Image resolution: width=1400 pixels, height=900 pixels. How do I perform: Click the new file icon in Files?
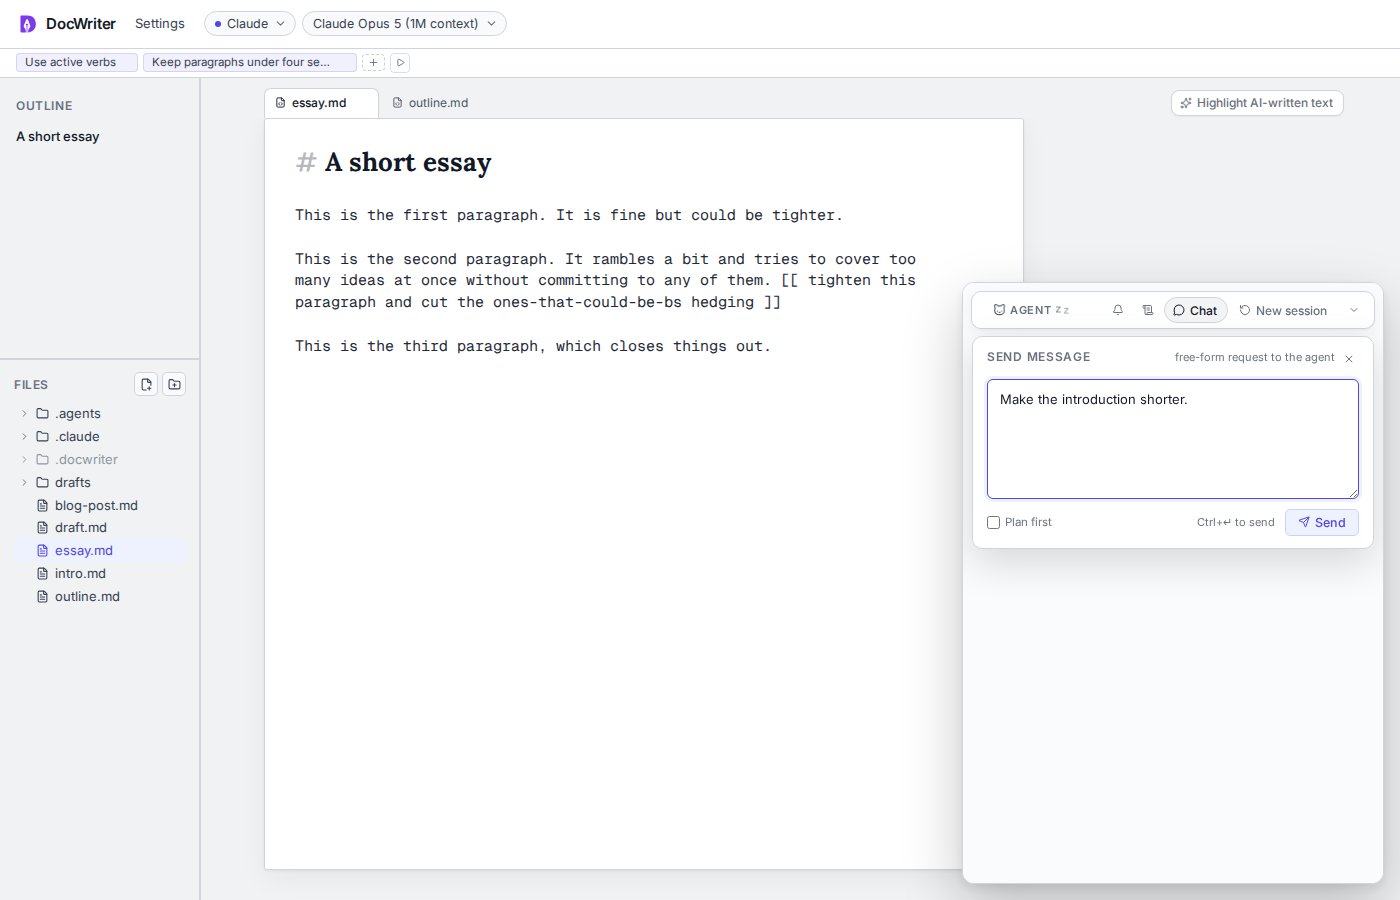coord(146,384)
